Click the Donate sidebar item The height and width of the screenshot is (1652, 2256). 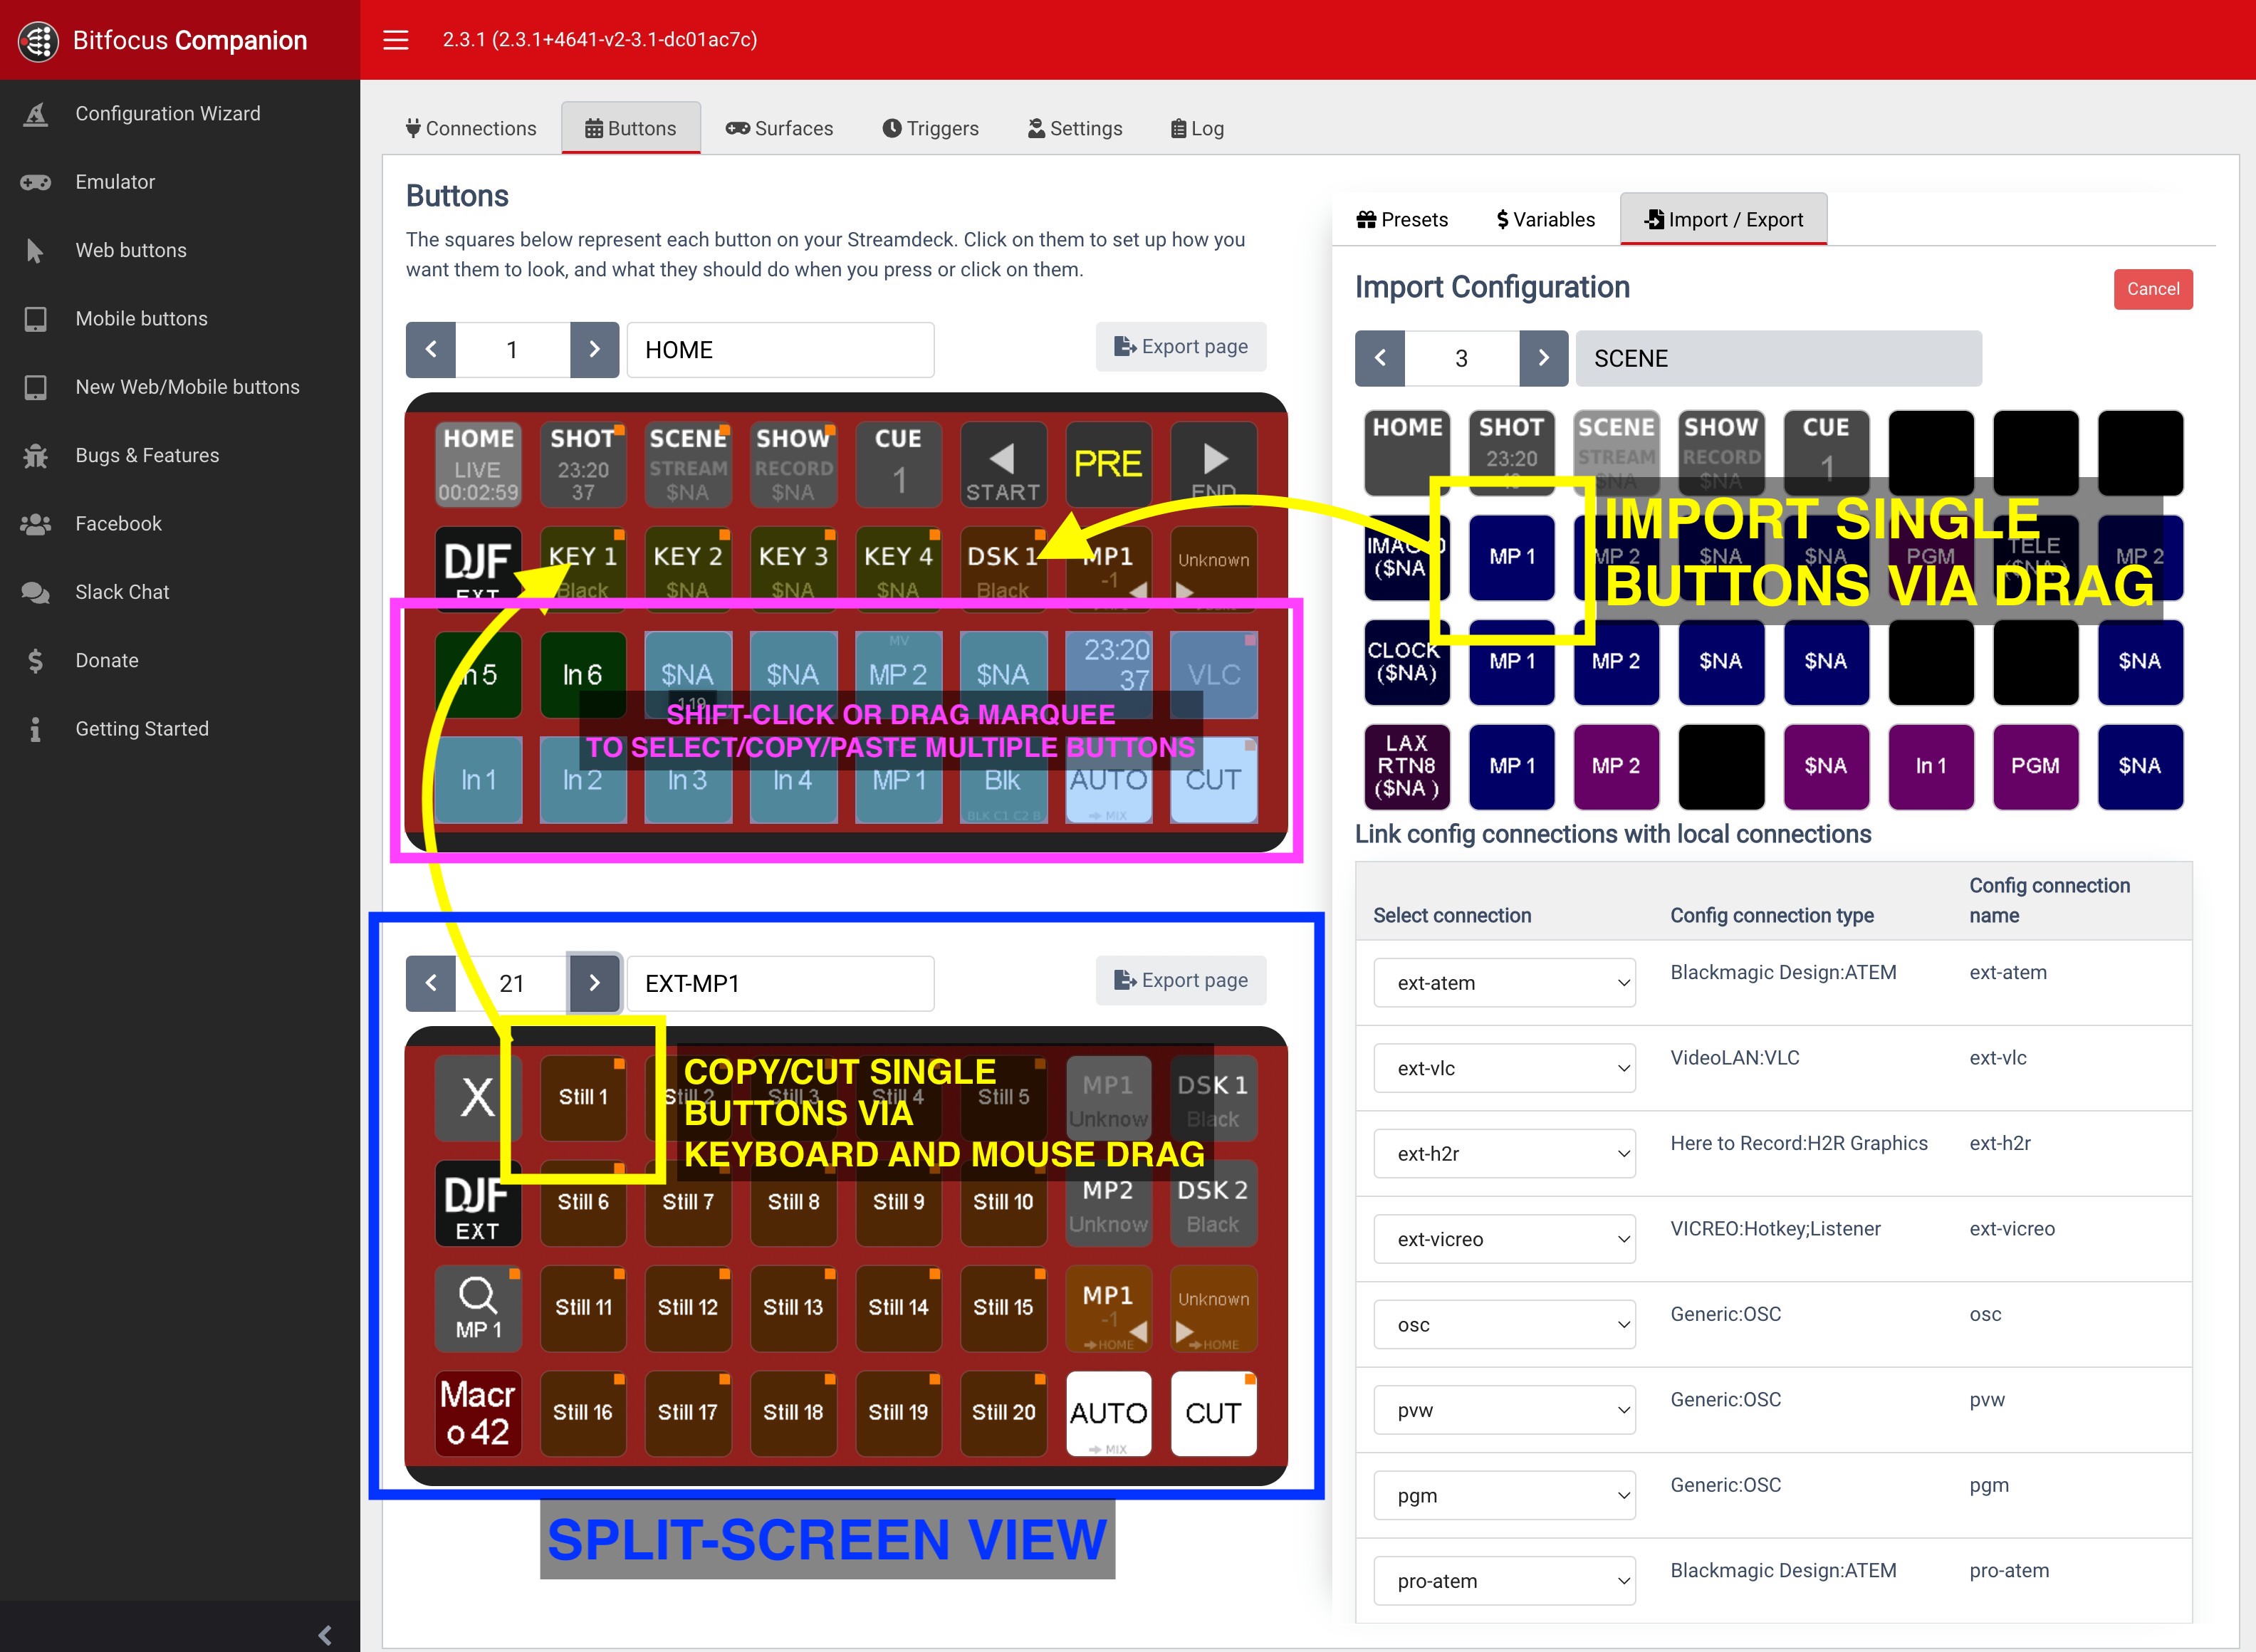(x=106, y=660)
